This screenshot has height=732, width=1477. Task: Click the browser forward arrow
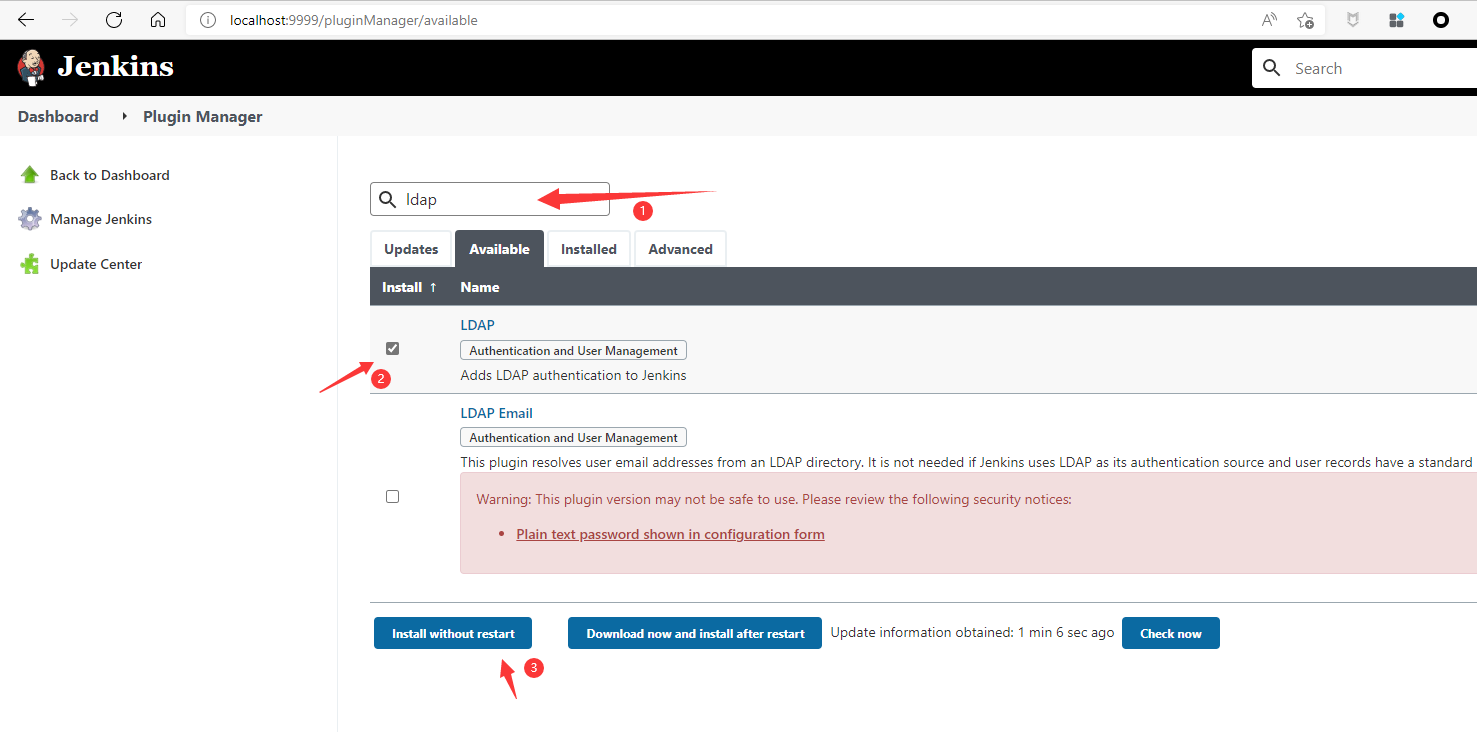point(70,20)
